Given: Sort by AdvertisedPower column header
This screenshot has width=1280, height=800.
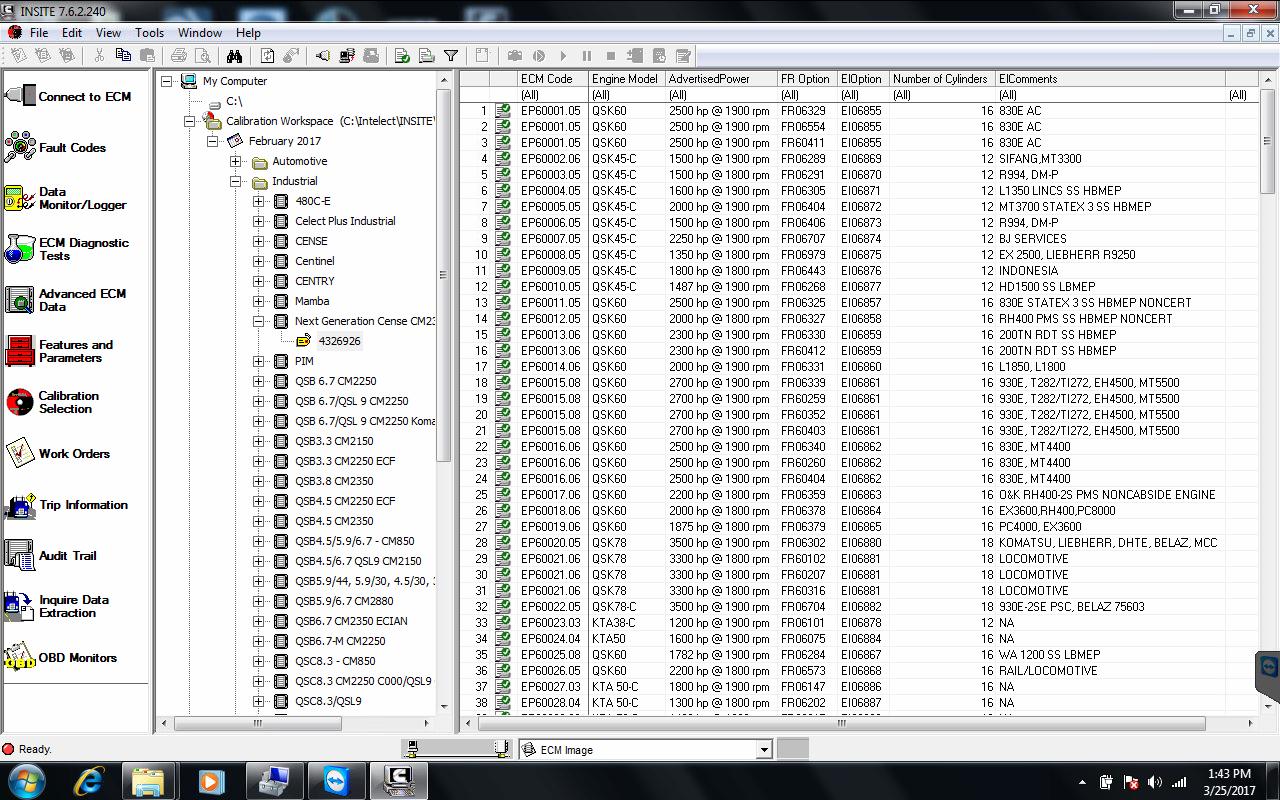Looking at the screenshot, I should (x=721, y=79).
